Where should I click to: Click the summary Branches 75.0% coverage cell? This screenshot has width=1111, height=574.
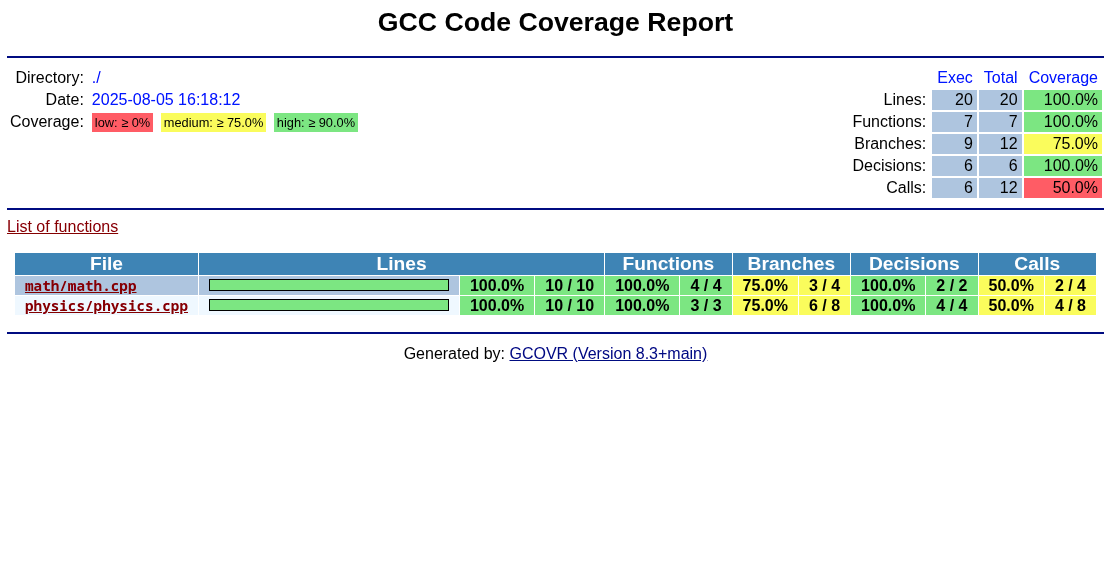click(1062, 144)
